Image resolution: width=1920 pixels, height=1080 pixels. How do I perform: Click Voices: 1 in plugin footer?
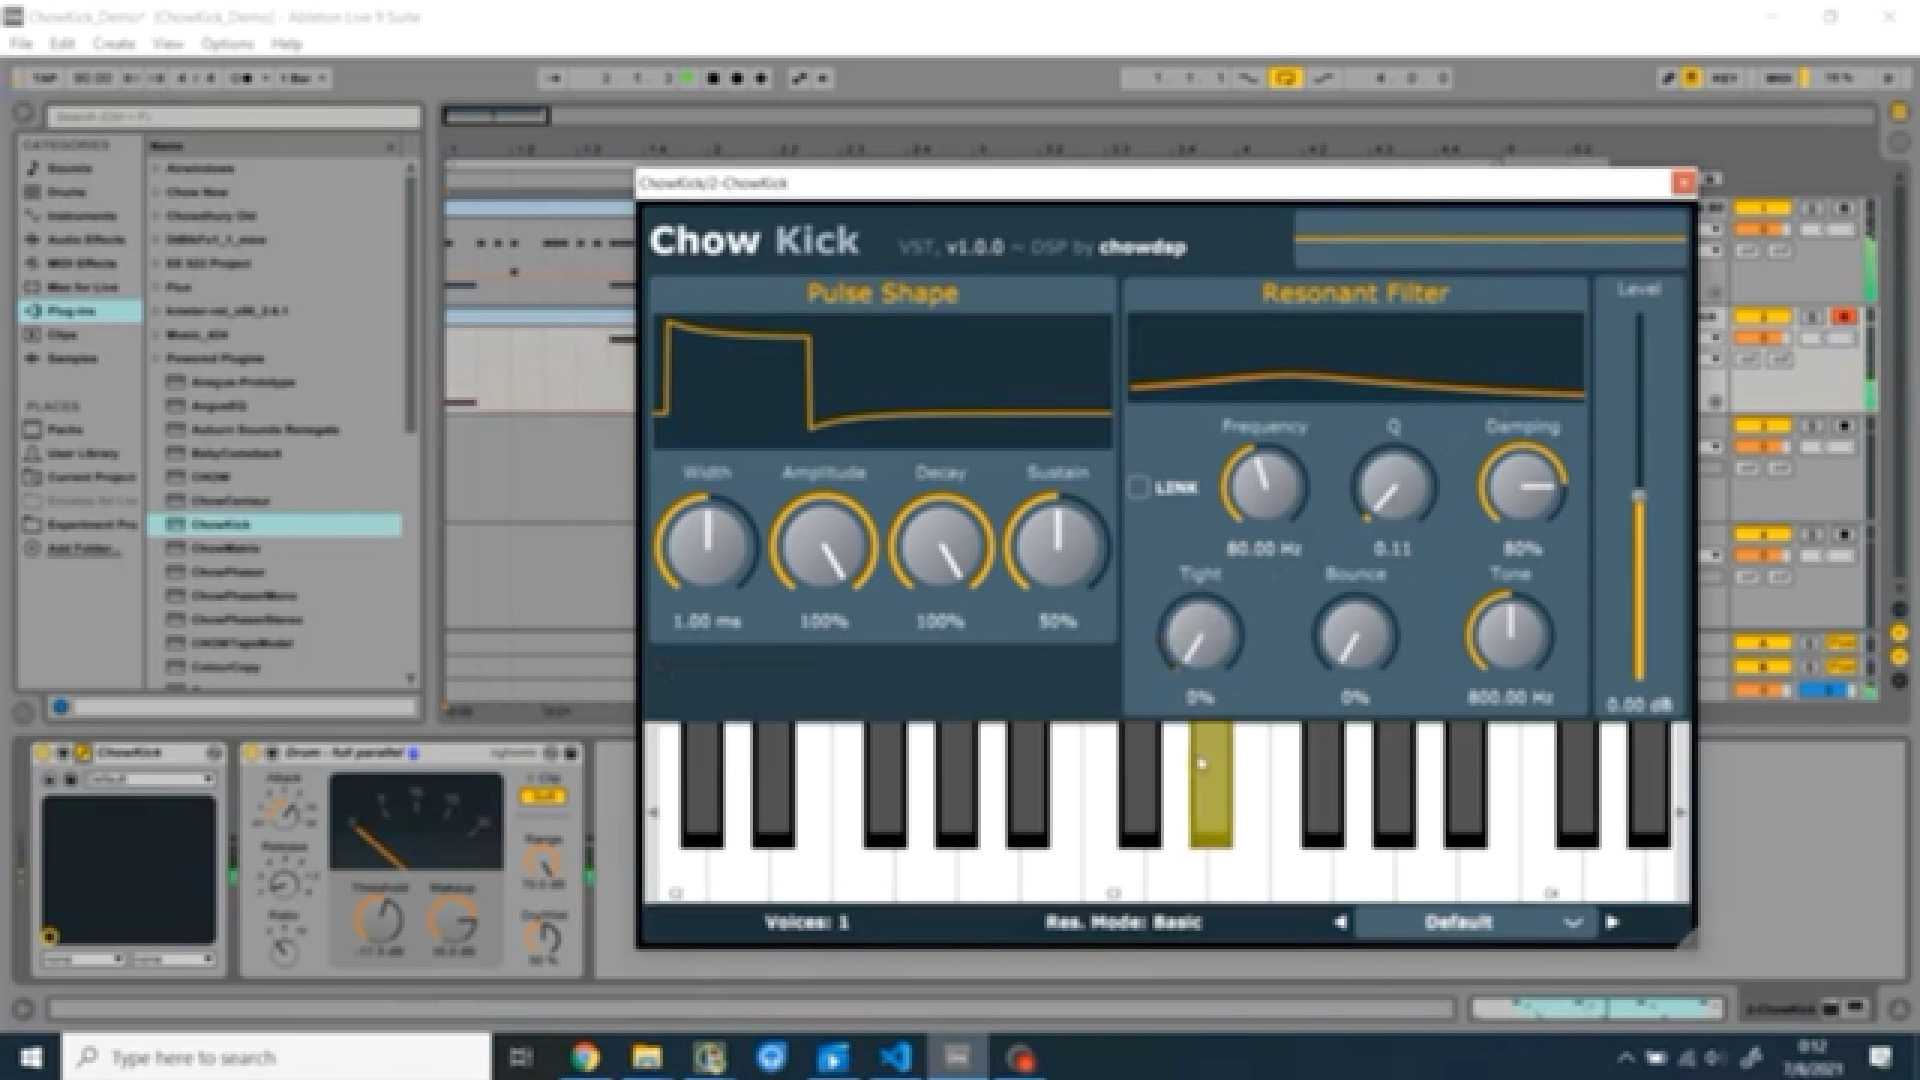coord(807,922)
